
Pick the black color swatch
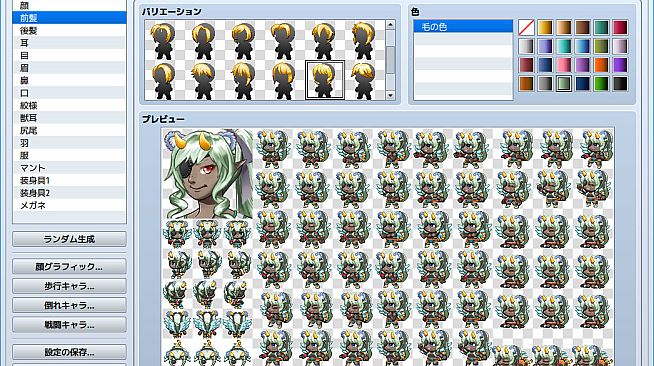(x=620, y=84)
